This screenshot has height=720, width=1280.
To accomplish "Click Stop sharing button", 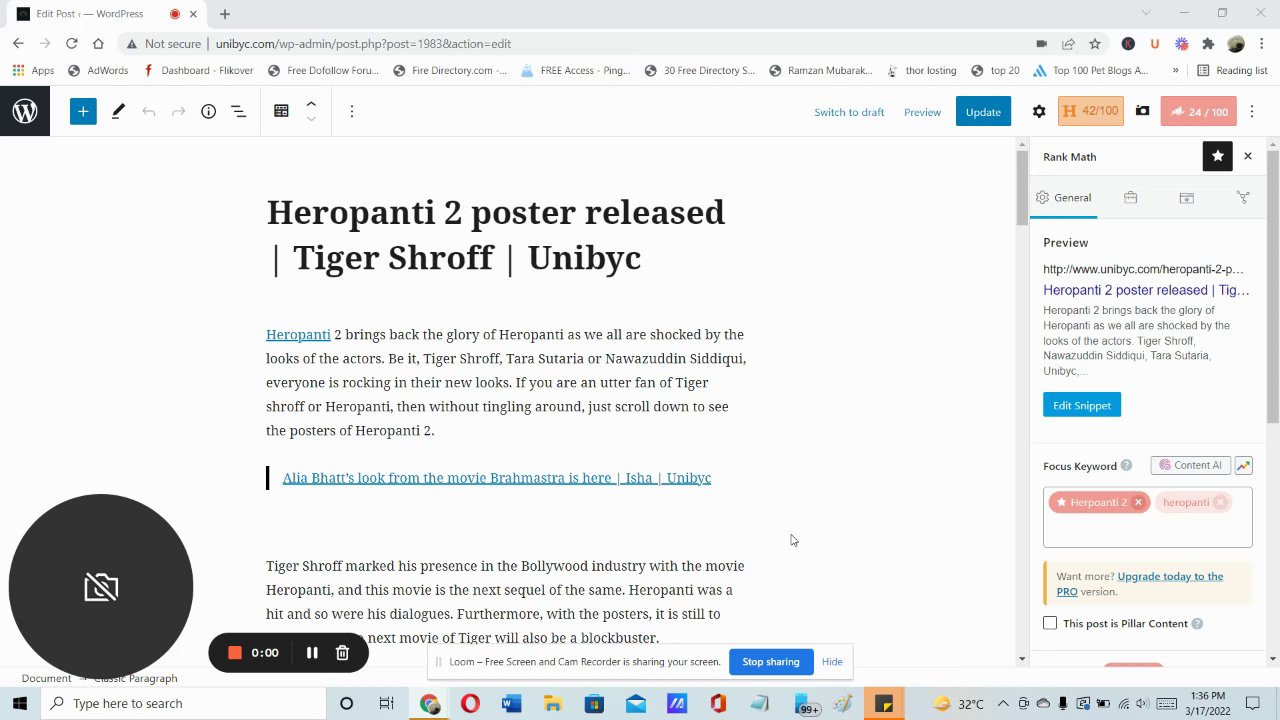I will (770, 662).
